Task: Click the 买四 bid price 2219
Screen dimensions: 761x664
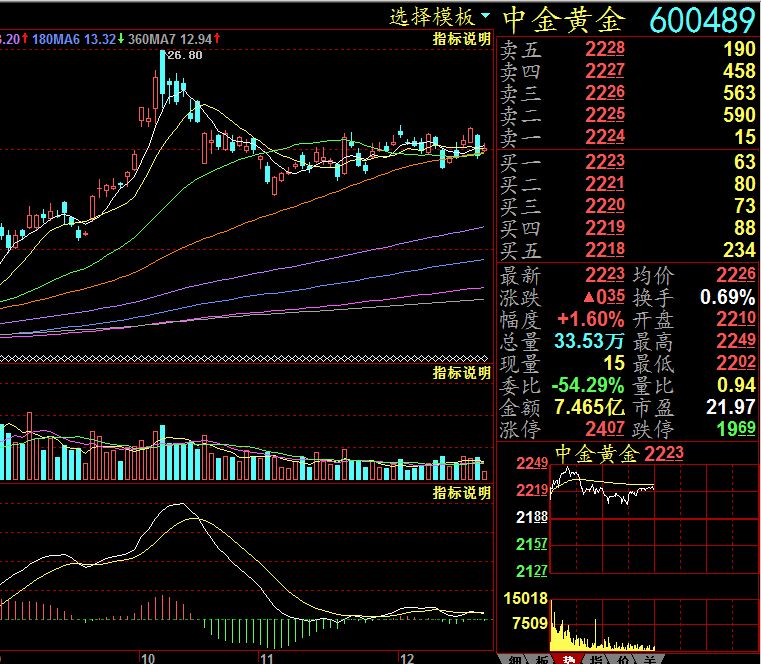Action: tap(605, 228)
